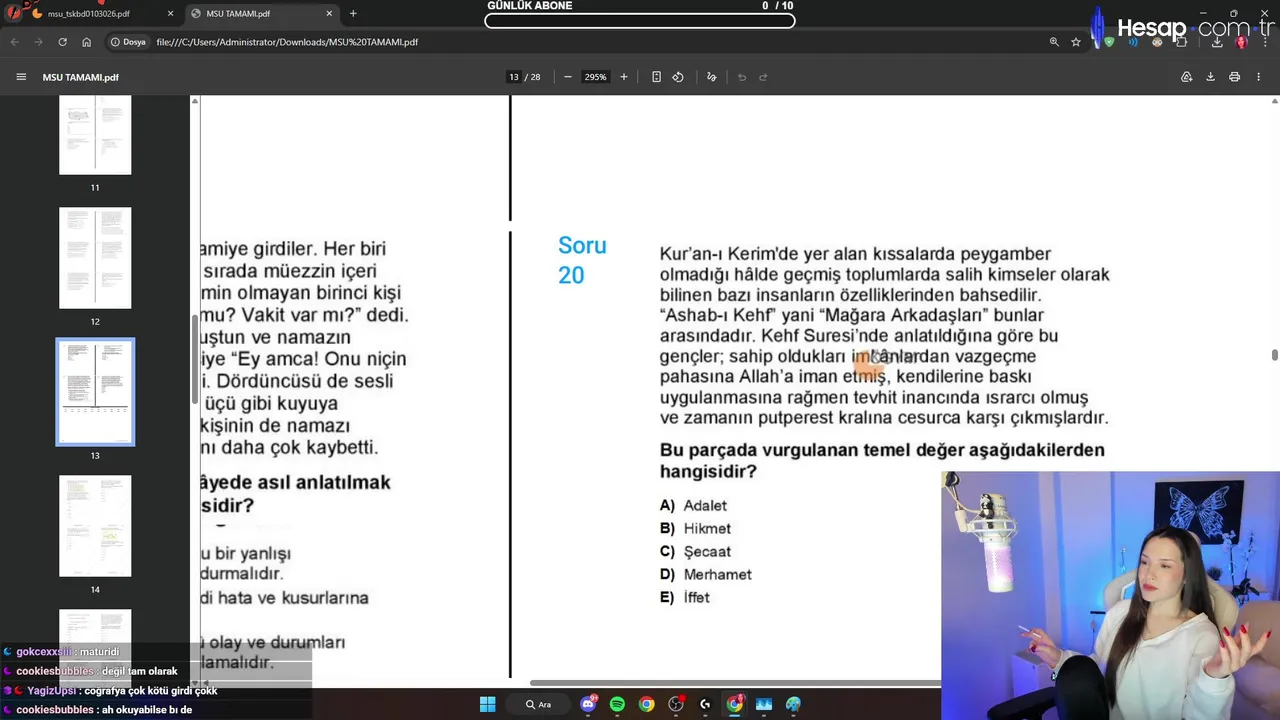Click answer option C) Şecaat
Screen dimensions: 1280x720
click(695, 552)
